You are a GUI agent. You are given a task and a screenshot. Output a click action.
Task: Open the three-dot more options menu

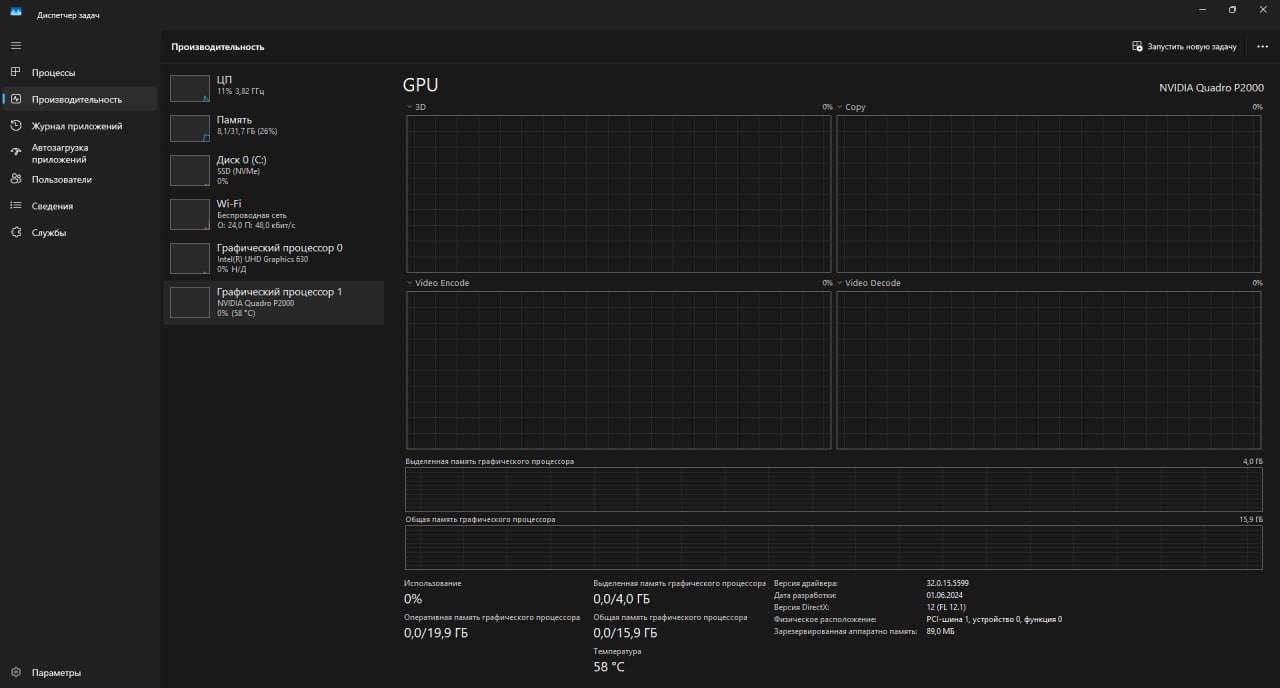pos(1262,46)
